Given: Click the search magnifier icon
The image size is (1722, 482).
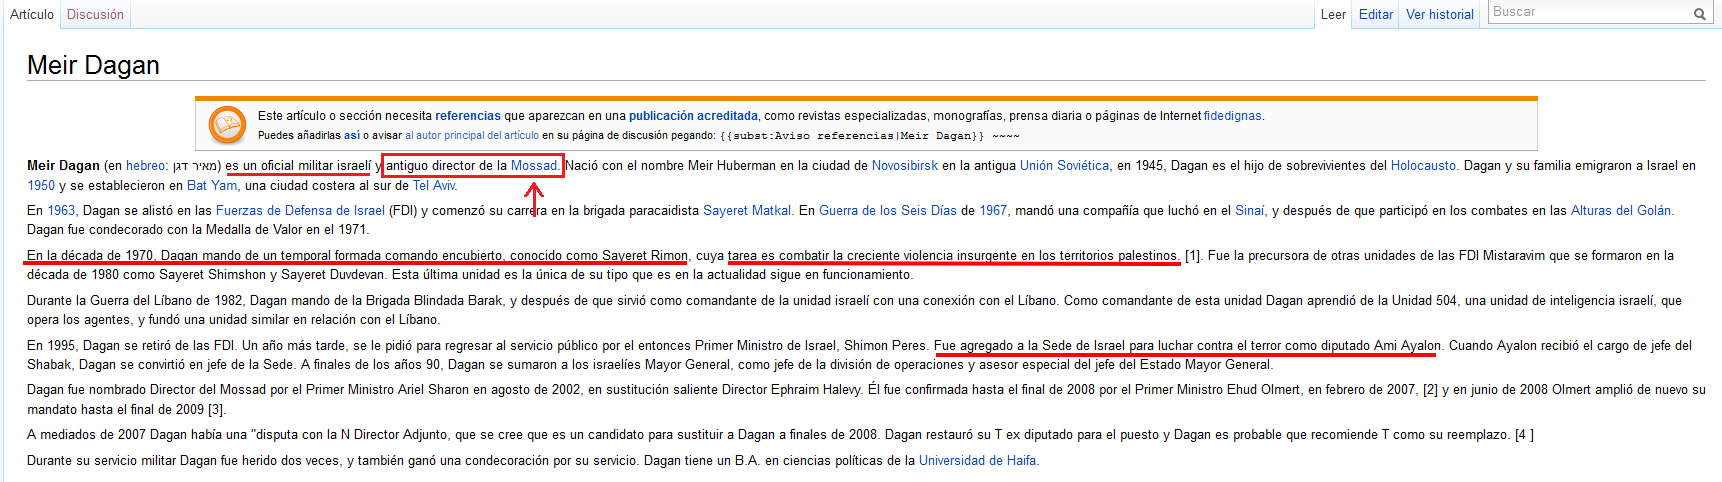Looking at the screenshot, I should [1699, 14].
